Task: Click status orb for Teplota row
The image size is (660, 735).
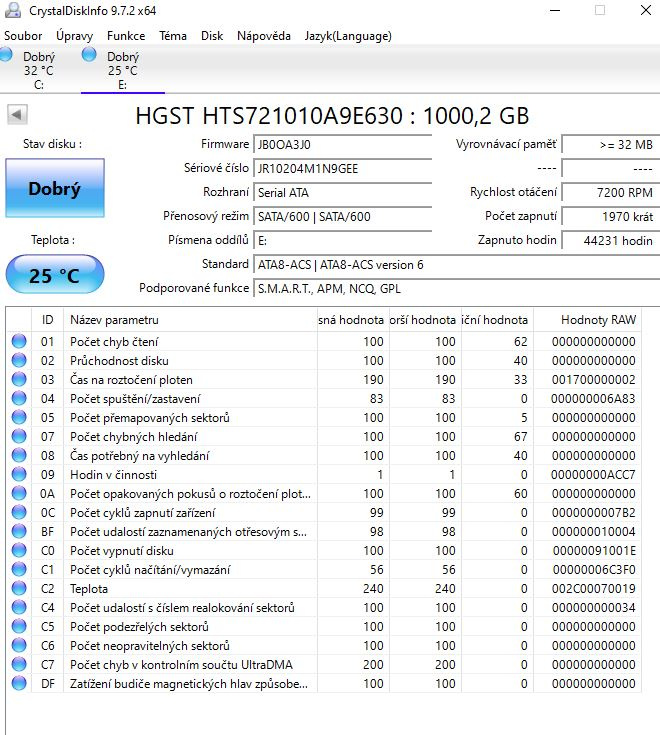Action: point(19,589)
